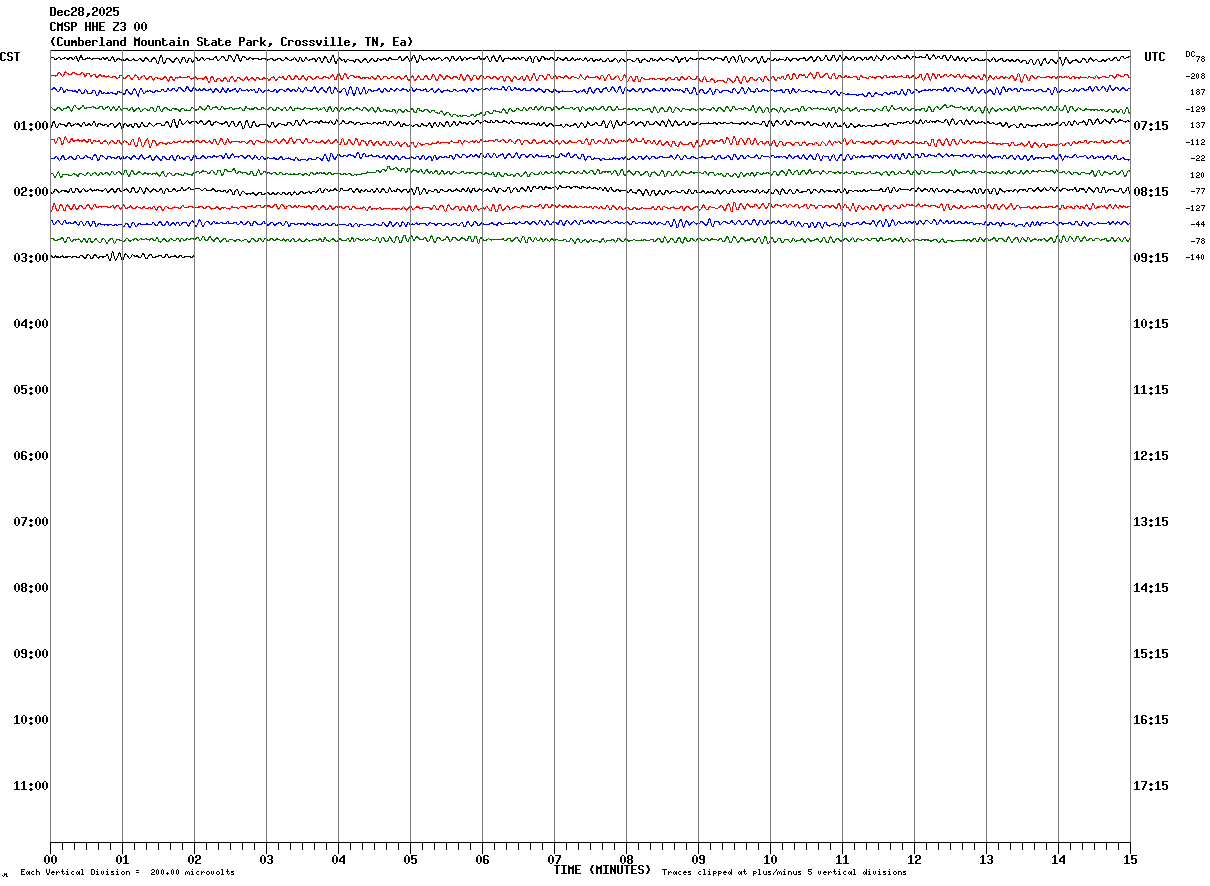Click DC offset value -22
Screen dimensions: 1210x886
coord(1197,158)
